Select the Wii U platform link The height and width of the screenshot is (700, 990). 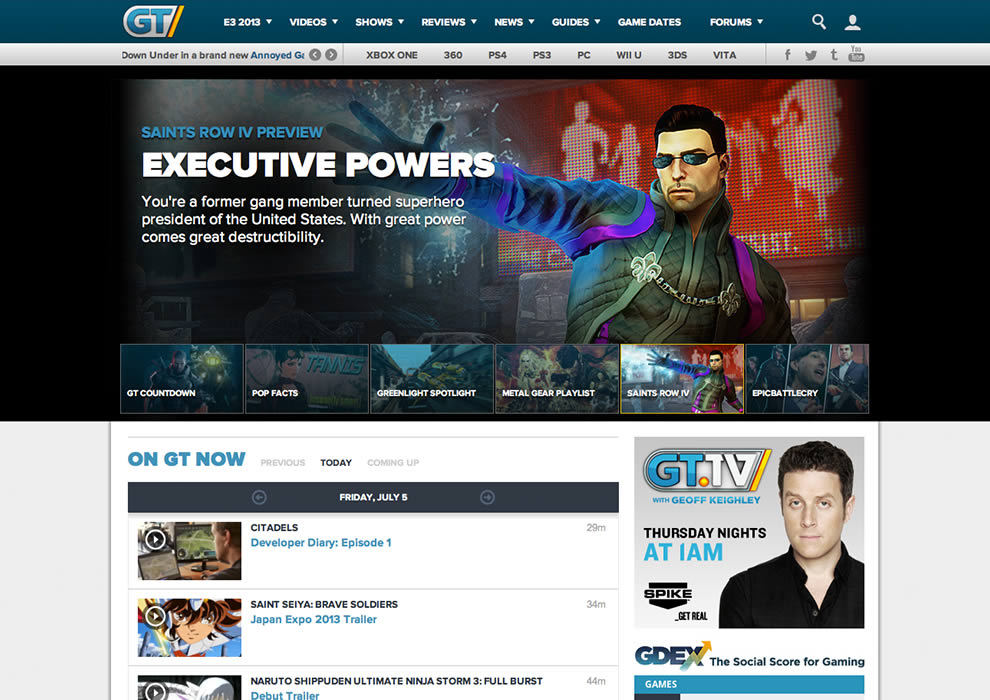pyautogui.click(x=629, y=55)
